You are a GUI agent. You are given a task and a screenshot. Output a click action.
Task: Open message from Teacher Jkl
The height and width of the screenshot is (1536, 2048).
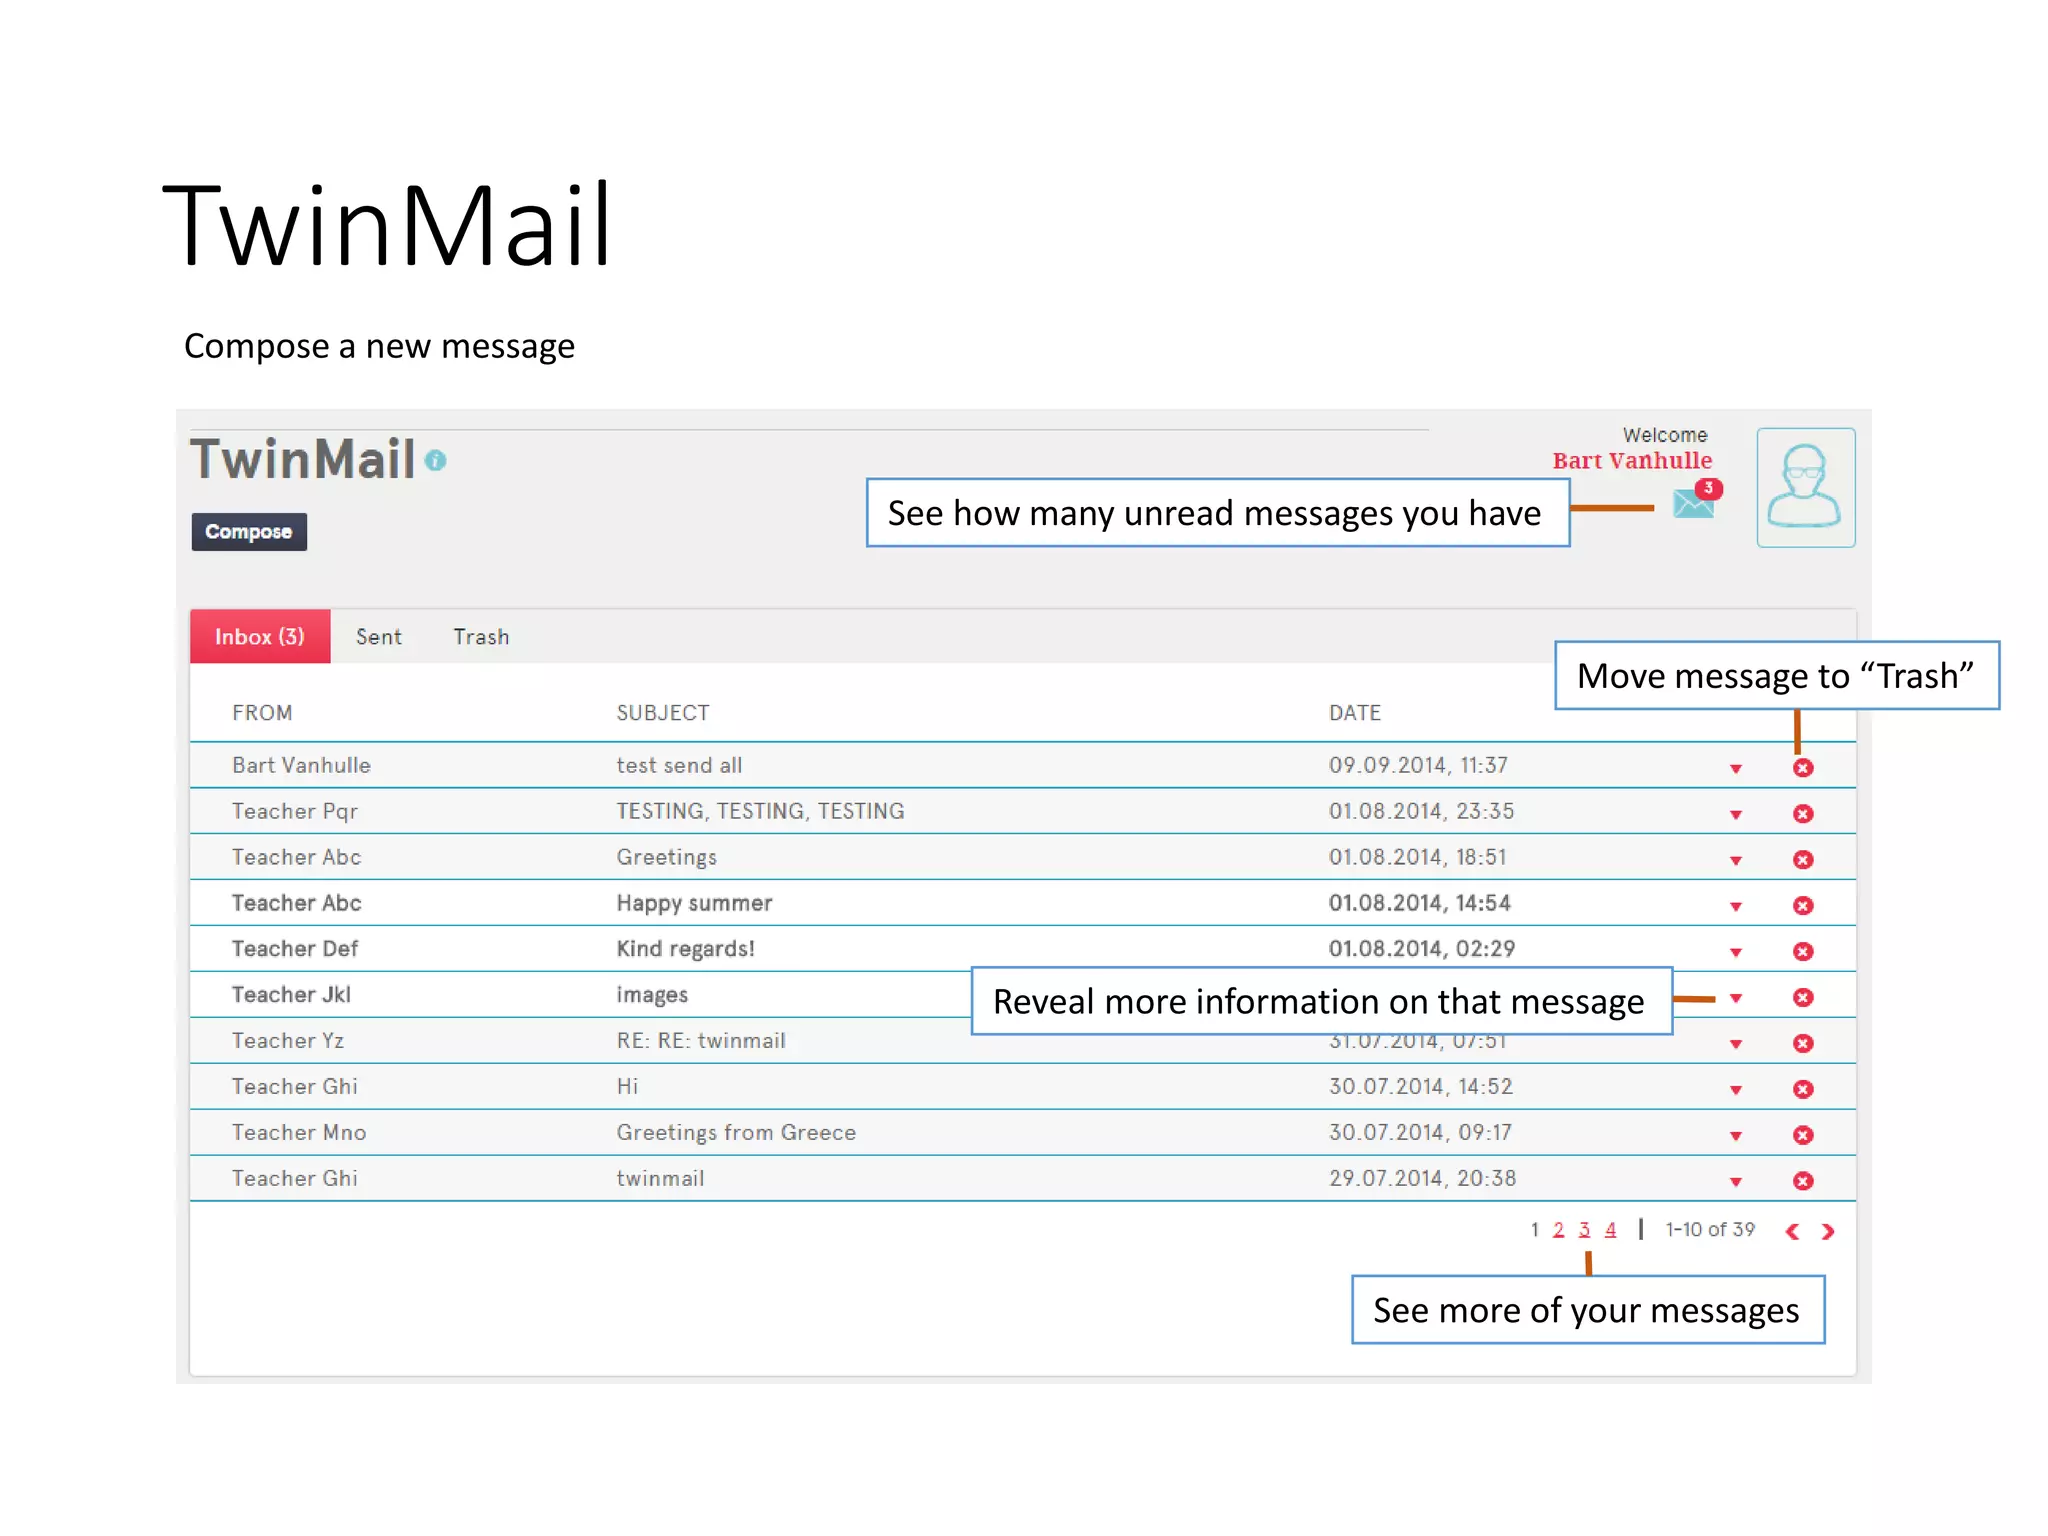[291, 995]
